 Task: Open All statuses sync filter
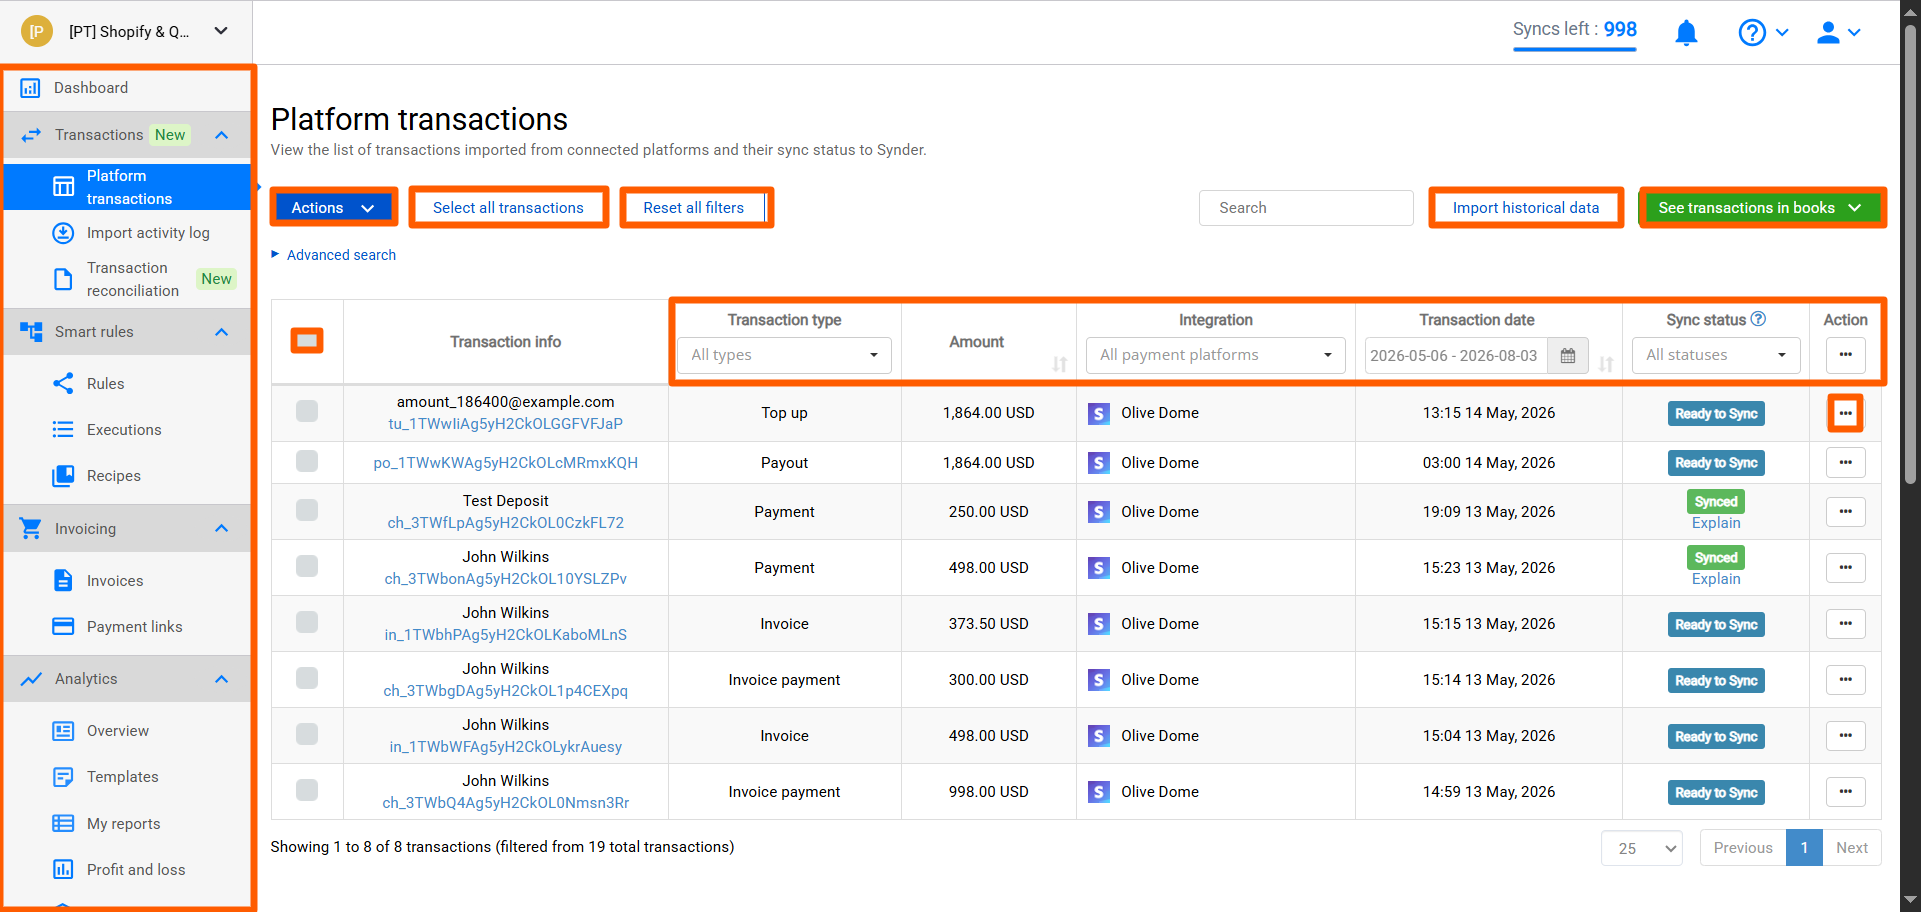(1716, 355)
